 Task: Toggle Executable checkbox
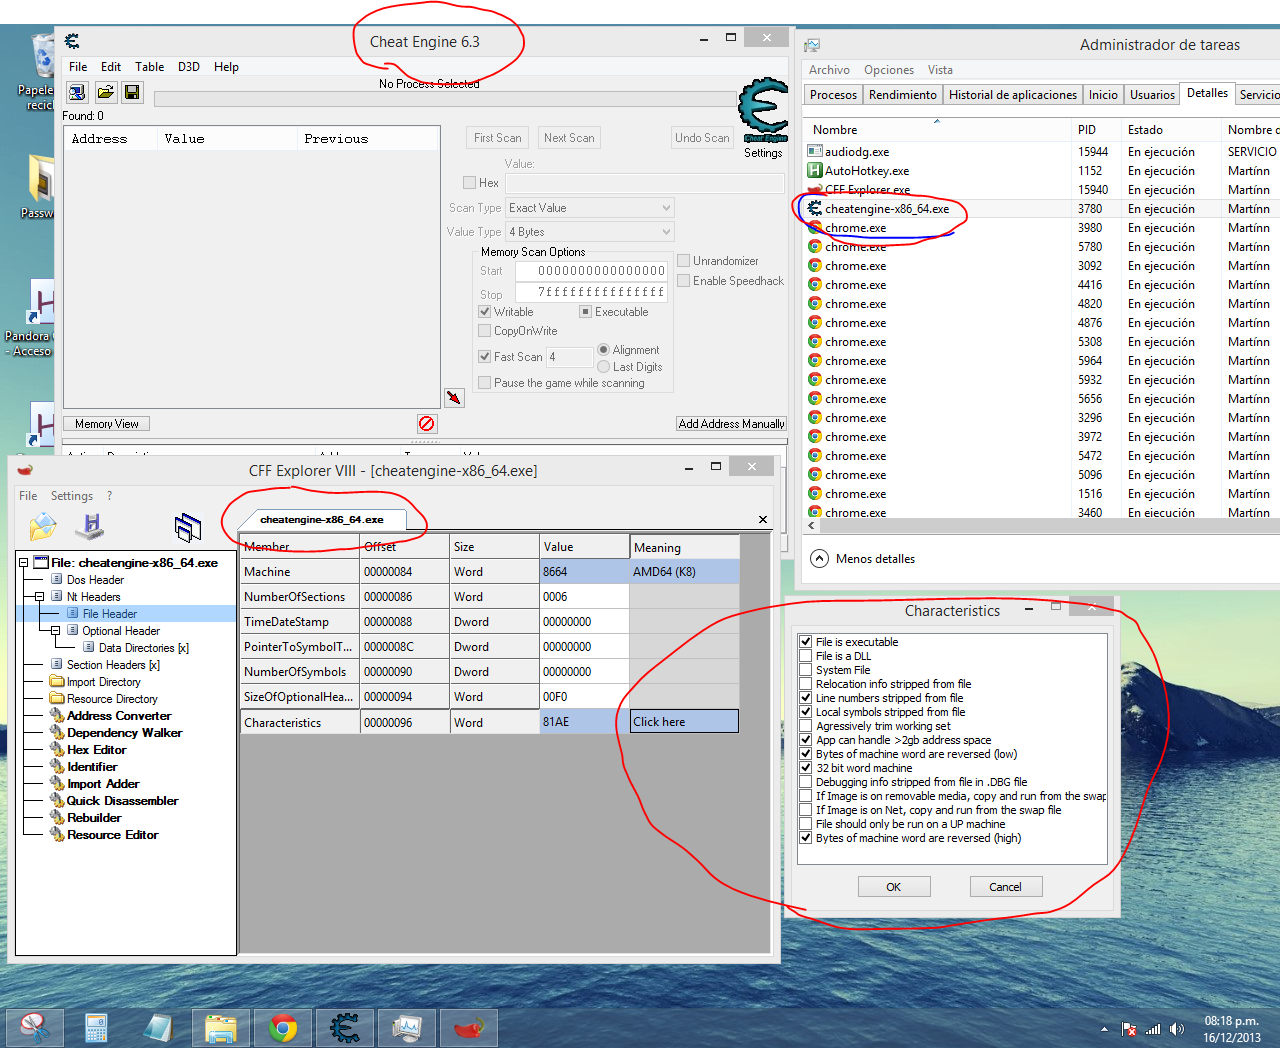pos(586,312)
